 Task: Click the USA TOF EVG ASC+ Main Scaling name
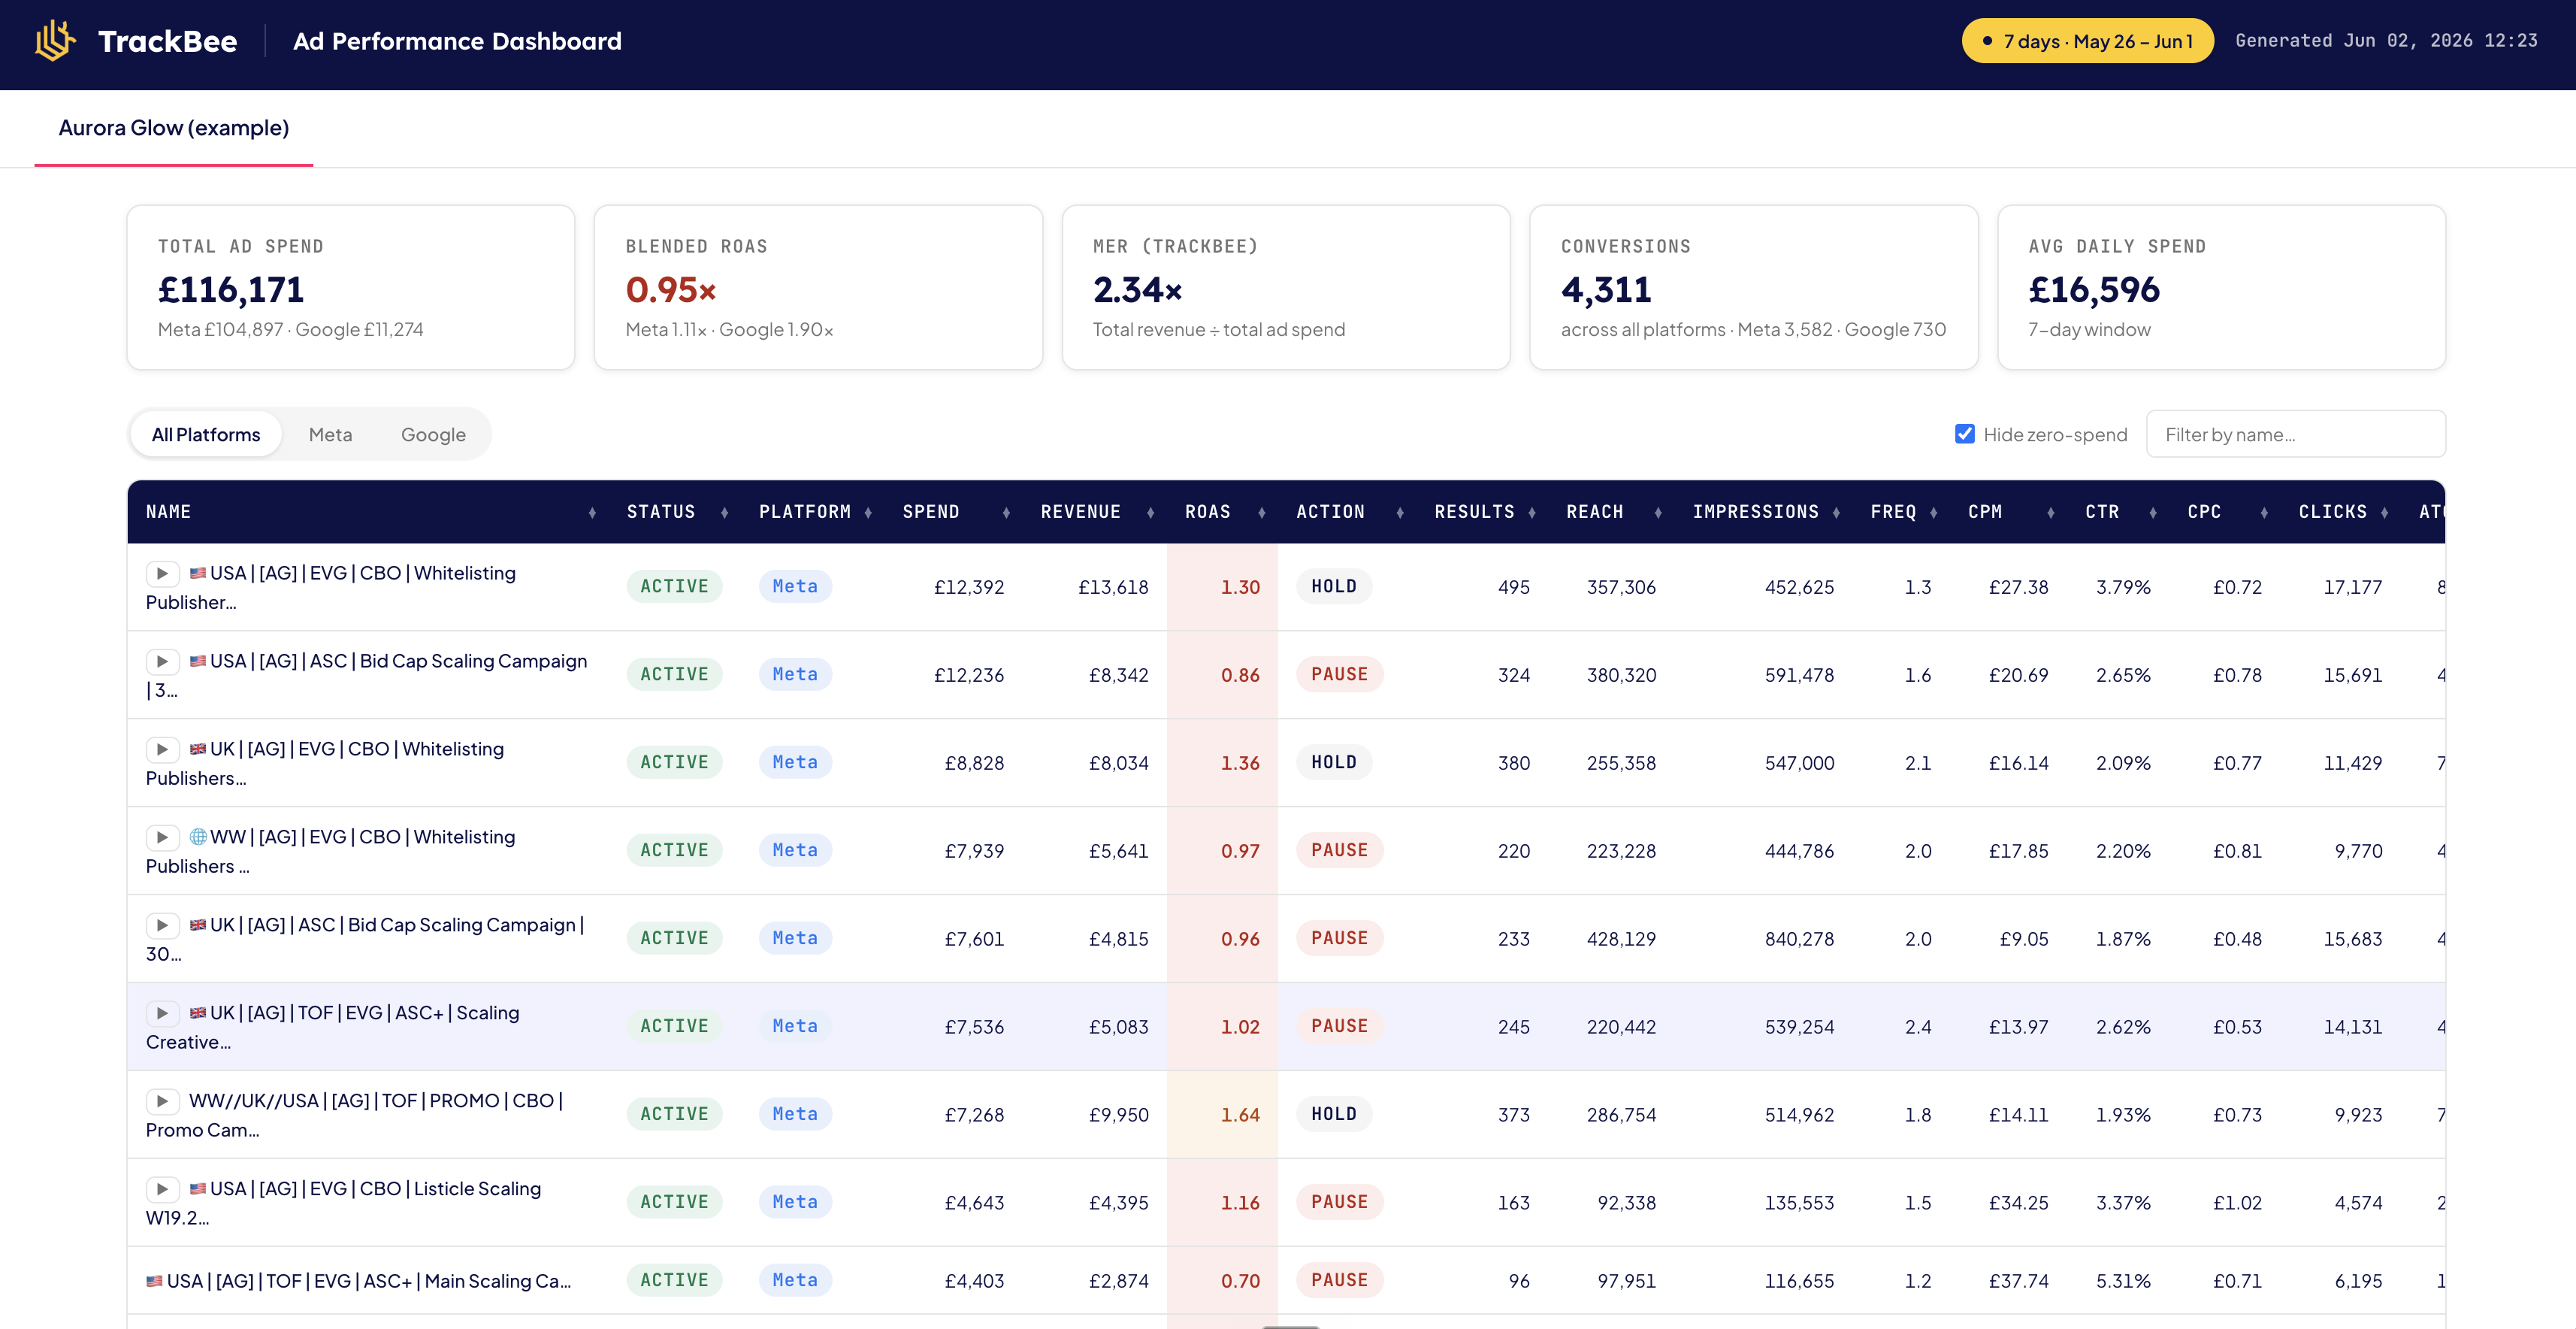point(358,1281)
